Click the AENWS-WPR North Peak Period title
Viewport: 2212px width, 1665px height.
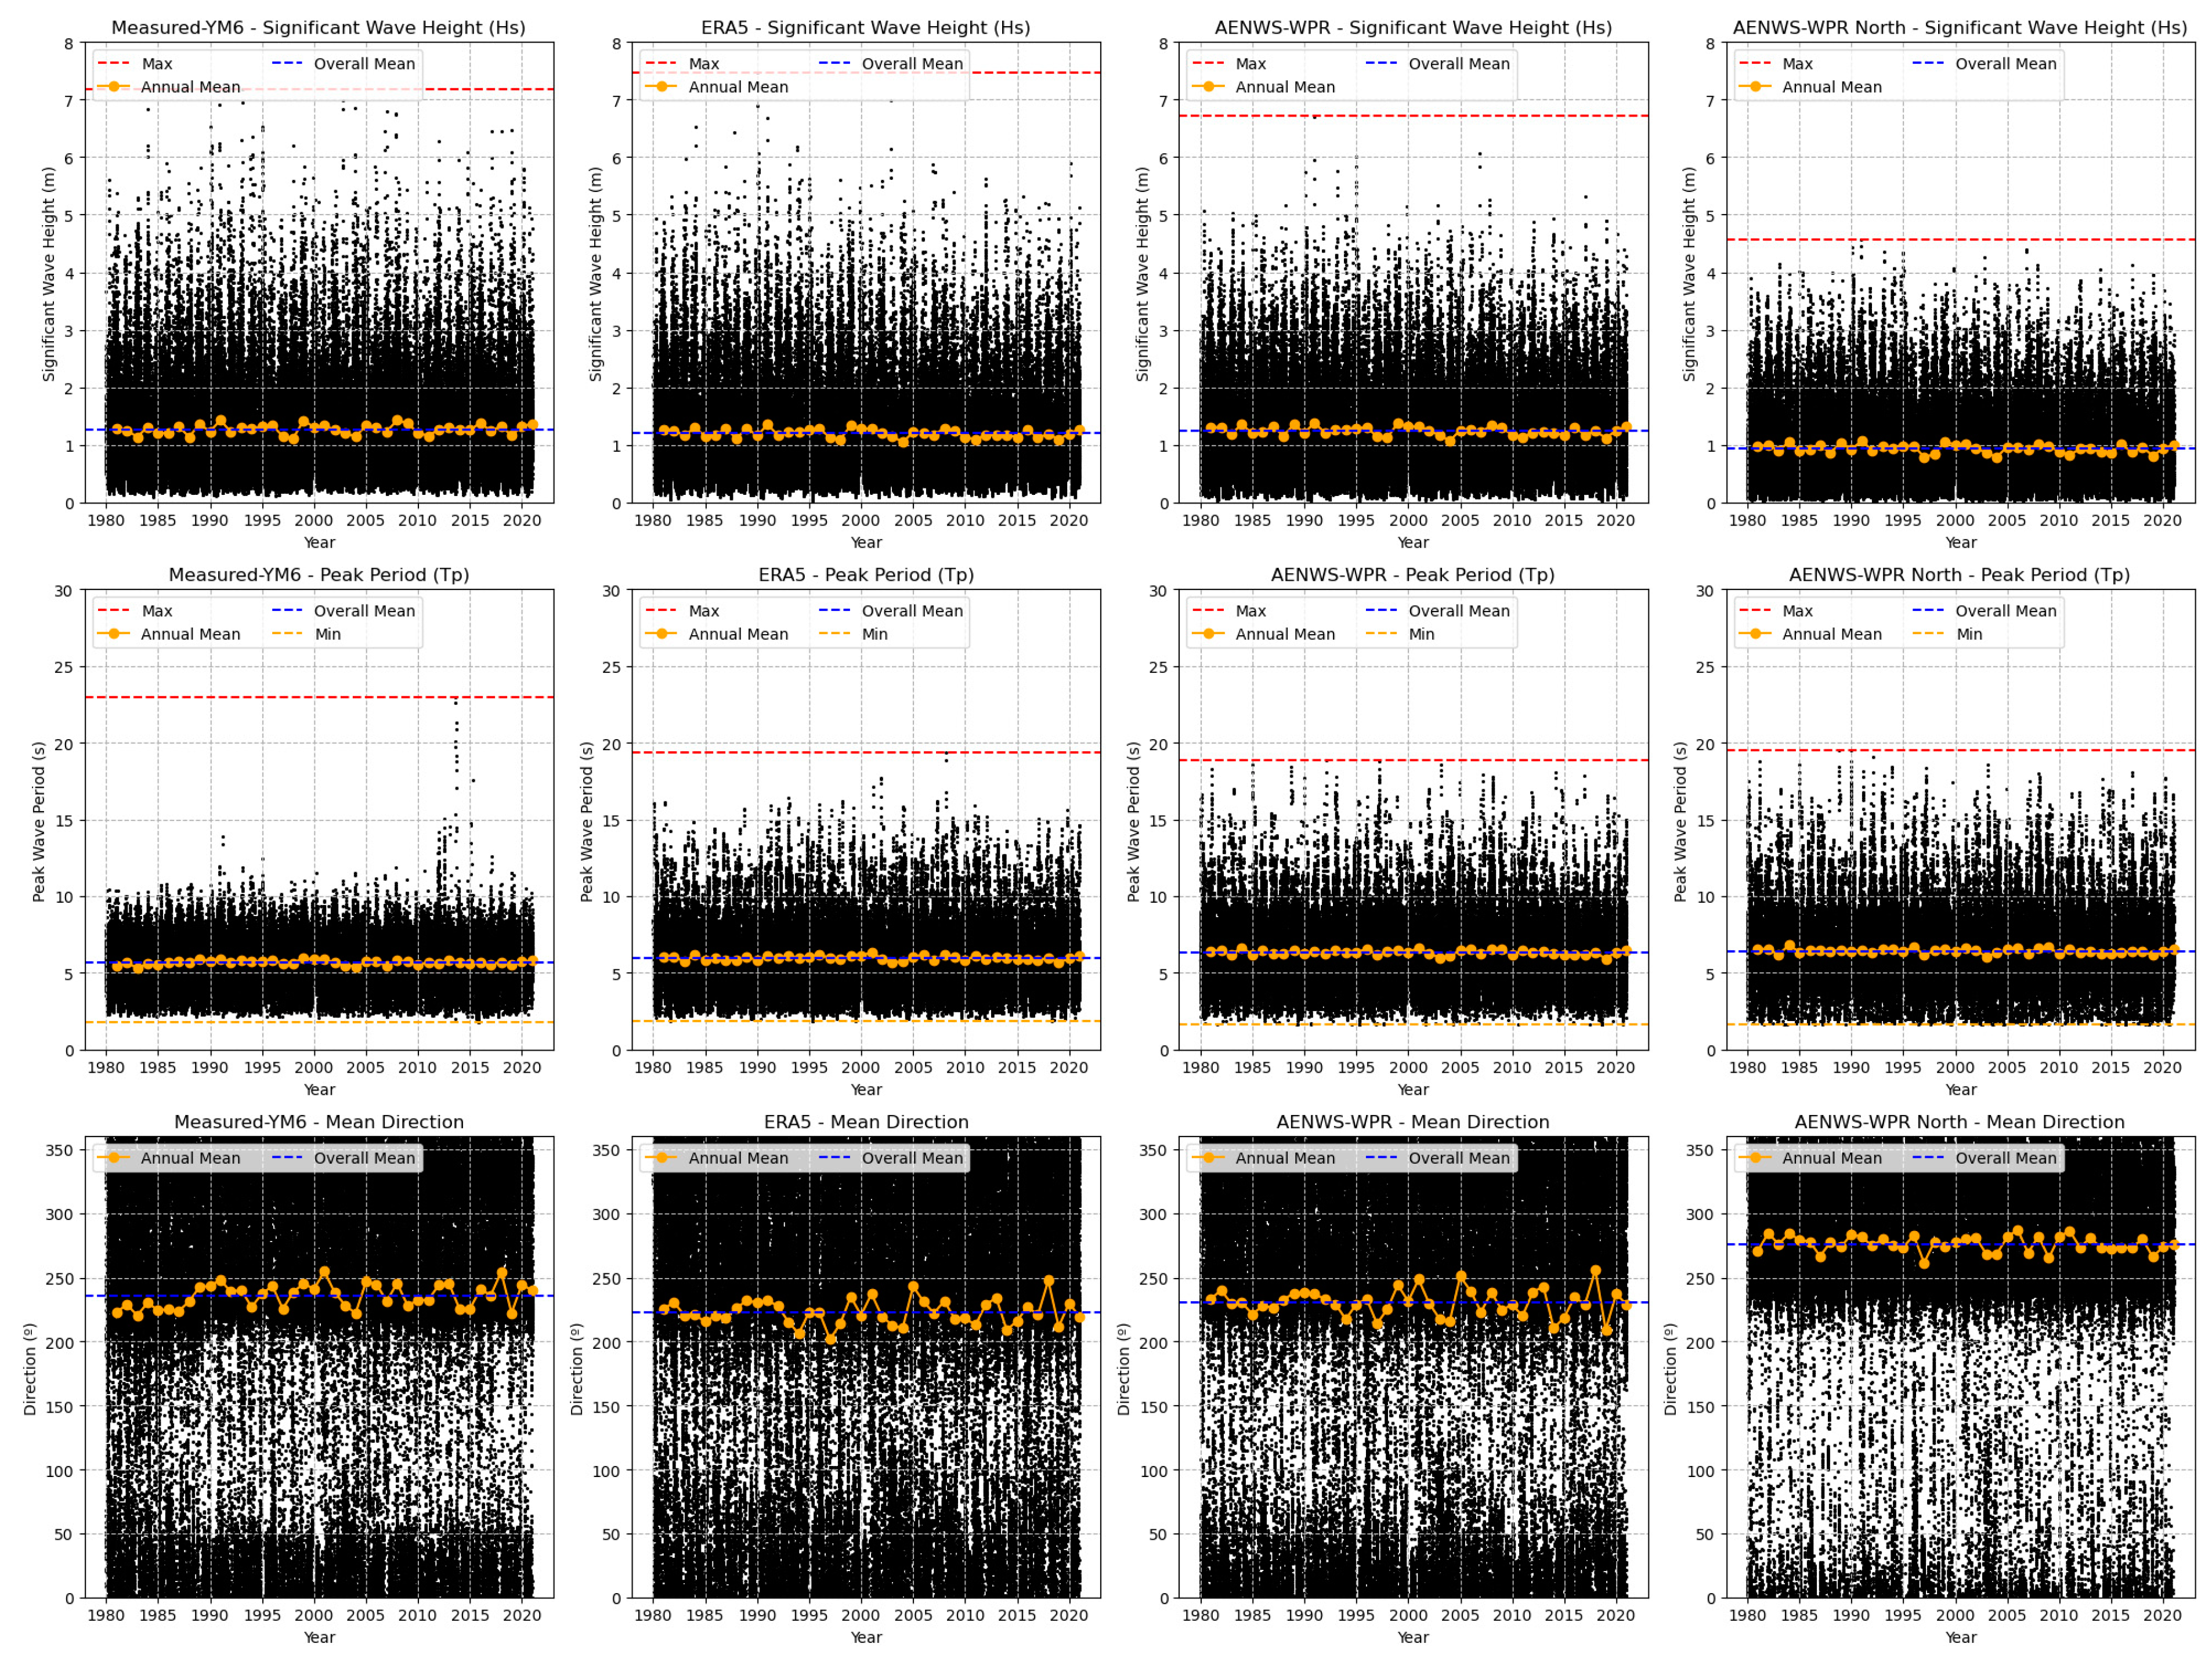coord(1959,575)
